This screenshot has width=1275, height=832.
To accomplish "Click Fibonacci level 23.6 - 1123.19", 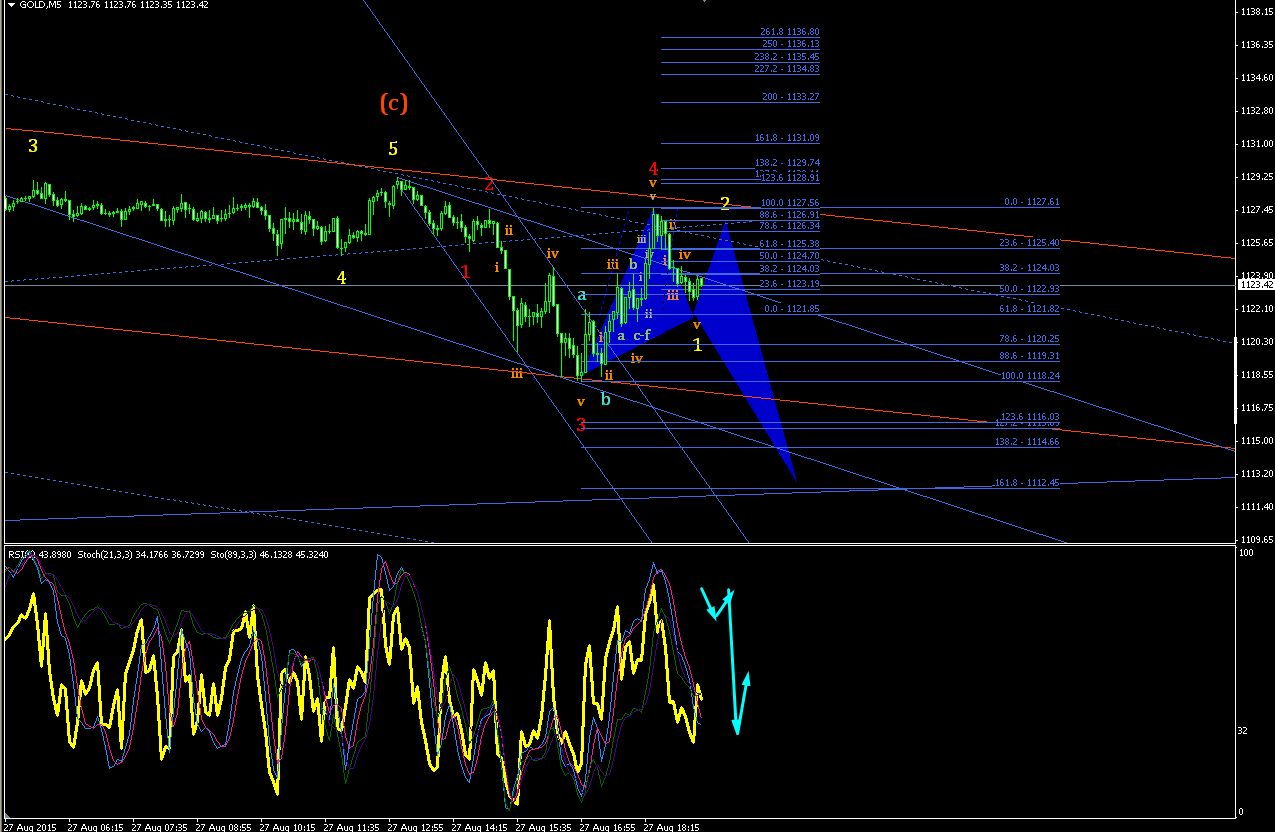I will 790,284.
